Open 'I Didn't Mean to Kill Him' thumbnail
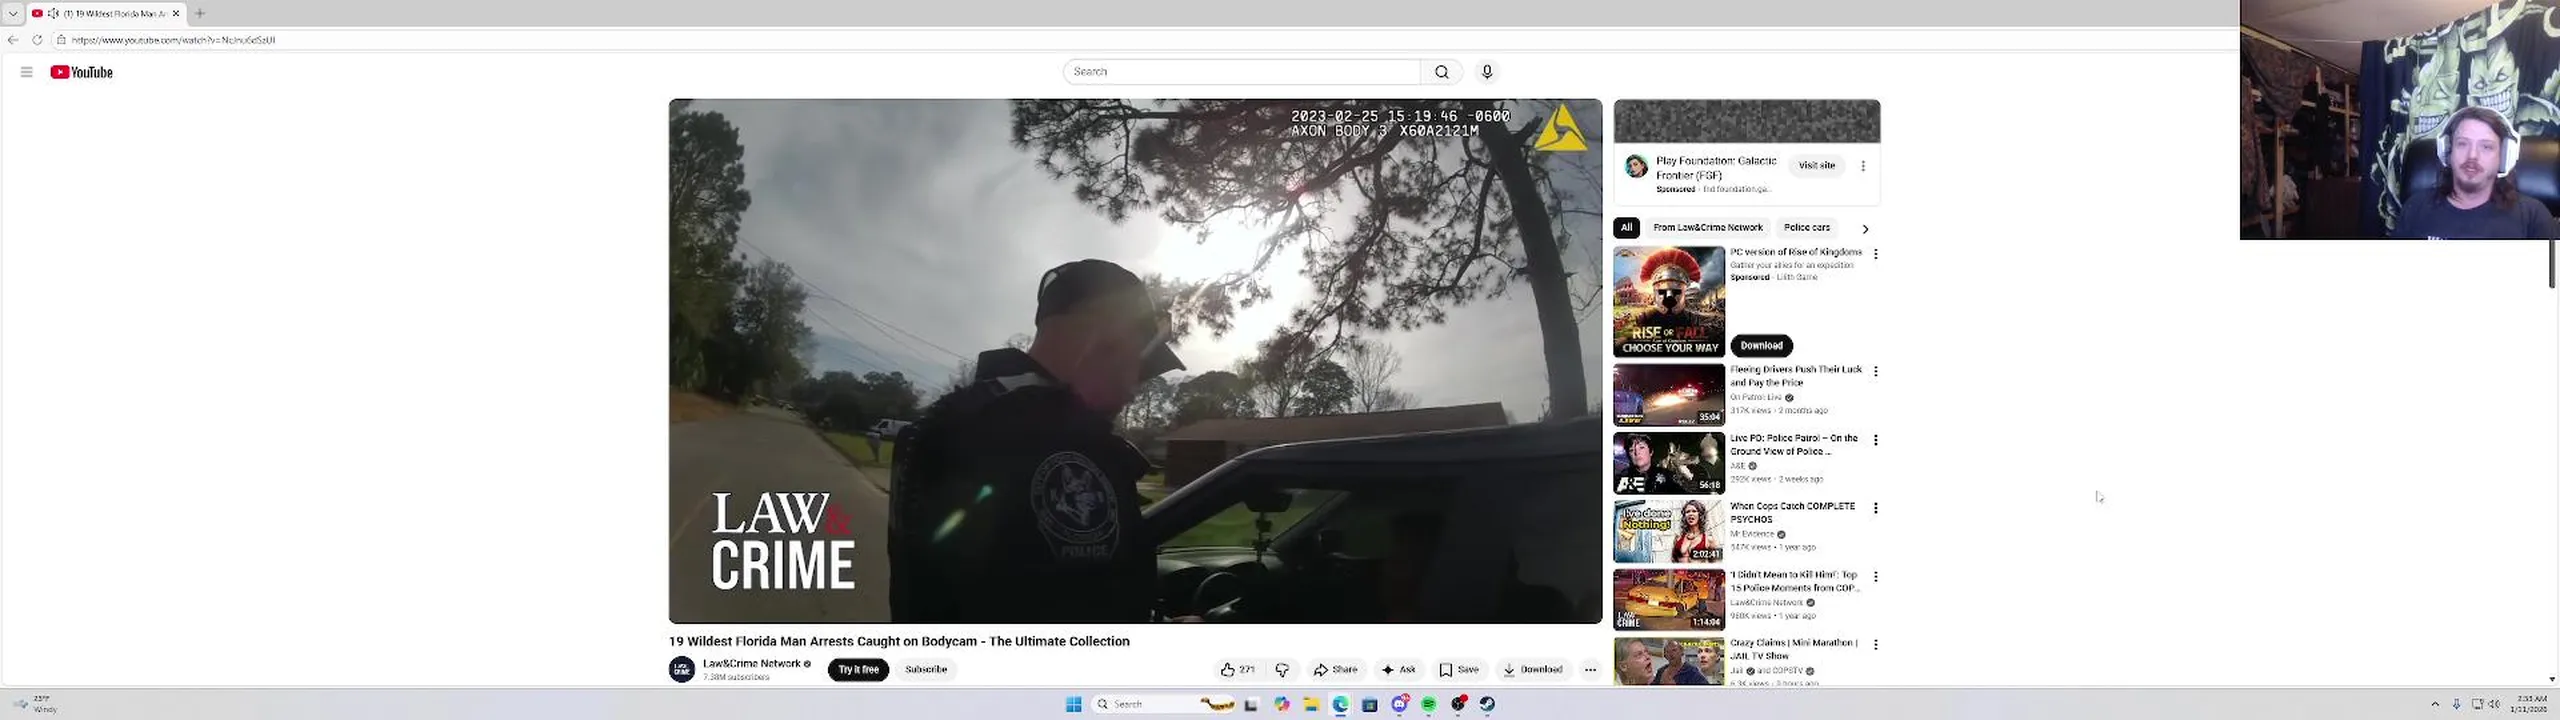The image size is (2560, 720). click(x=1669, y=599)
